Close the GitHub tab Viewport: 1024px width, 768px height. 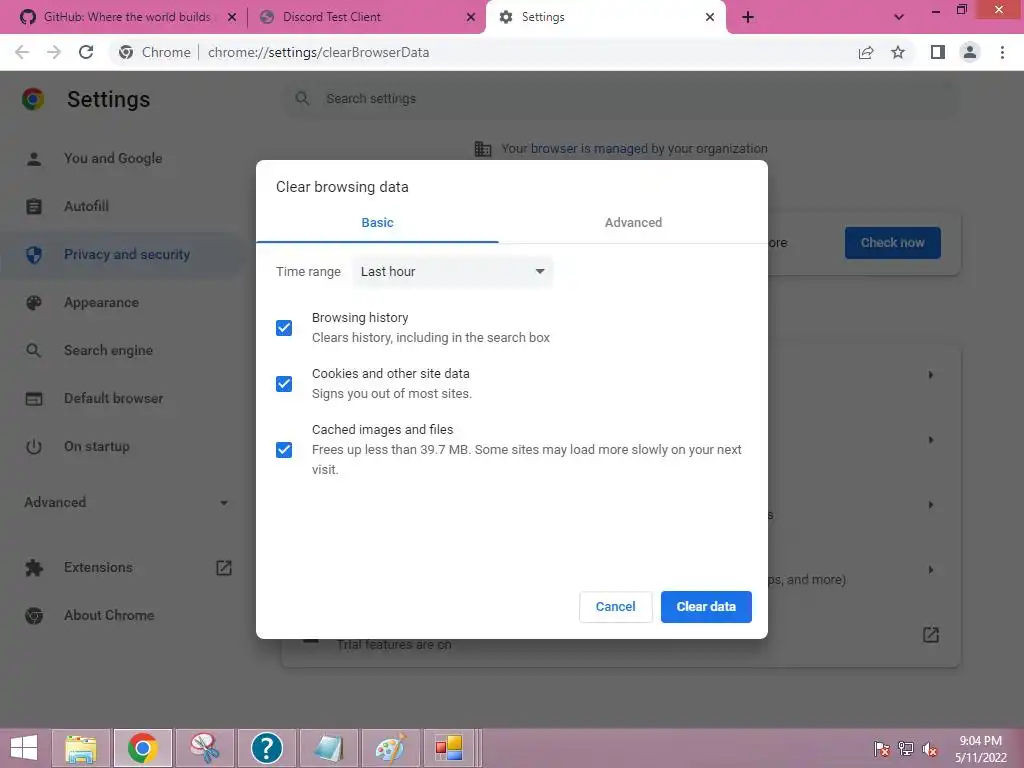232,17
